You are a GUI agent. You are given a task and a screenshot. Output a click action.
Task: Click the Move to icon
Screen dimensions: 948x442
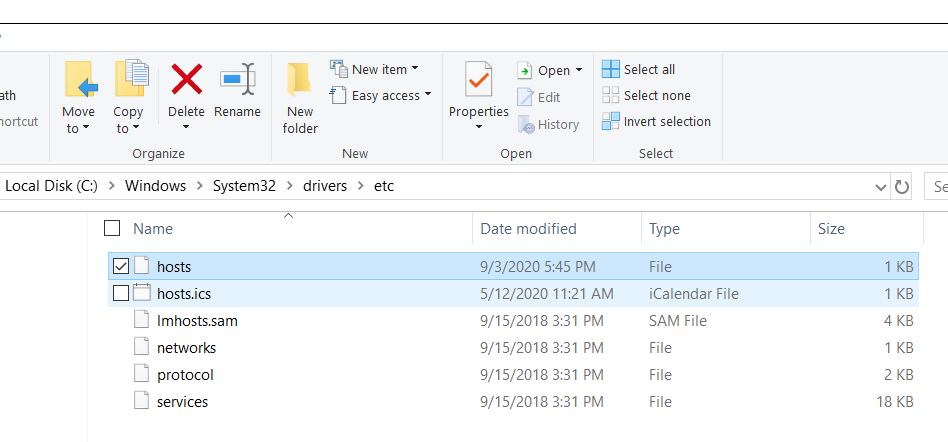[x=78, y=80]
